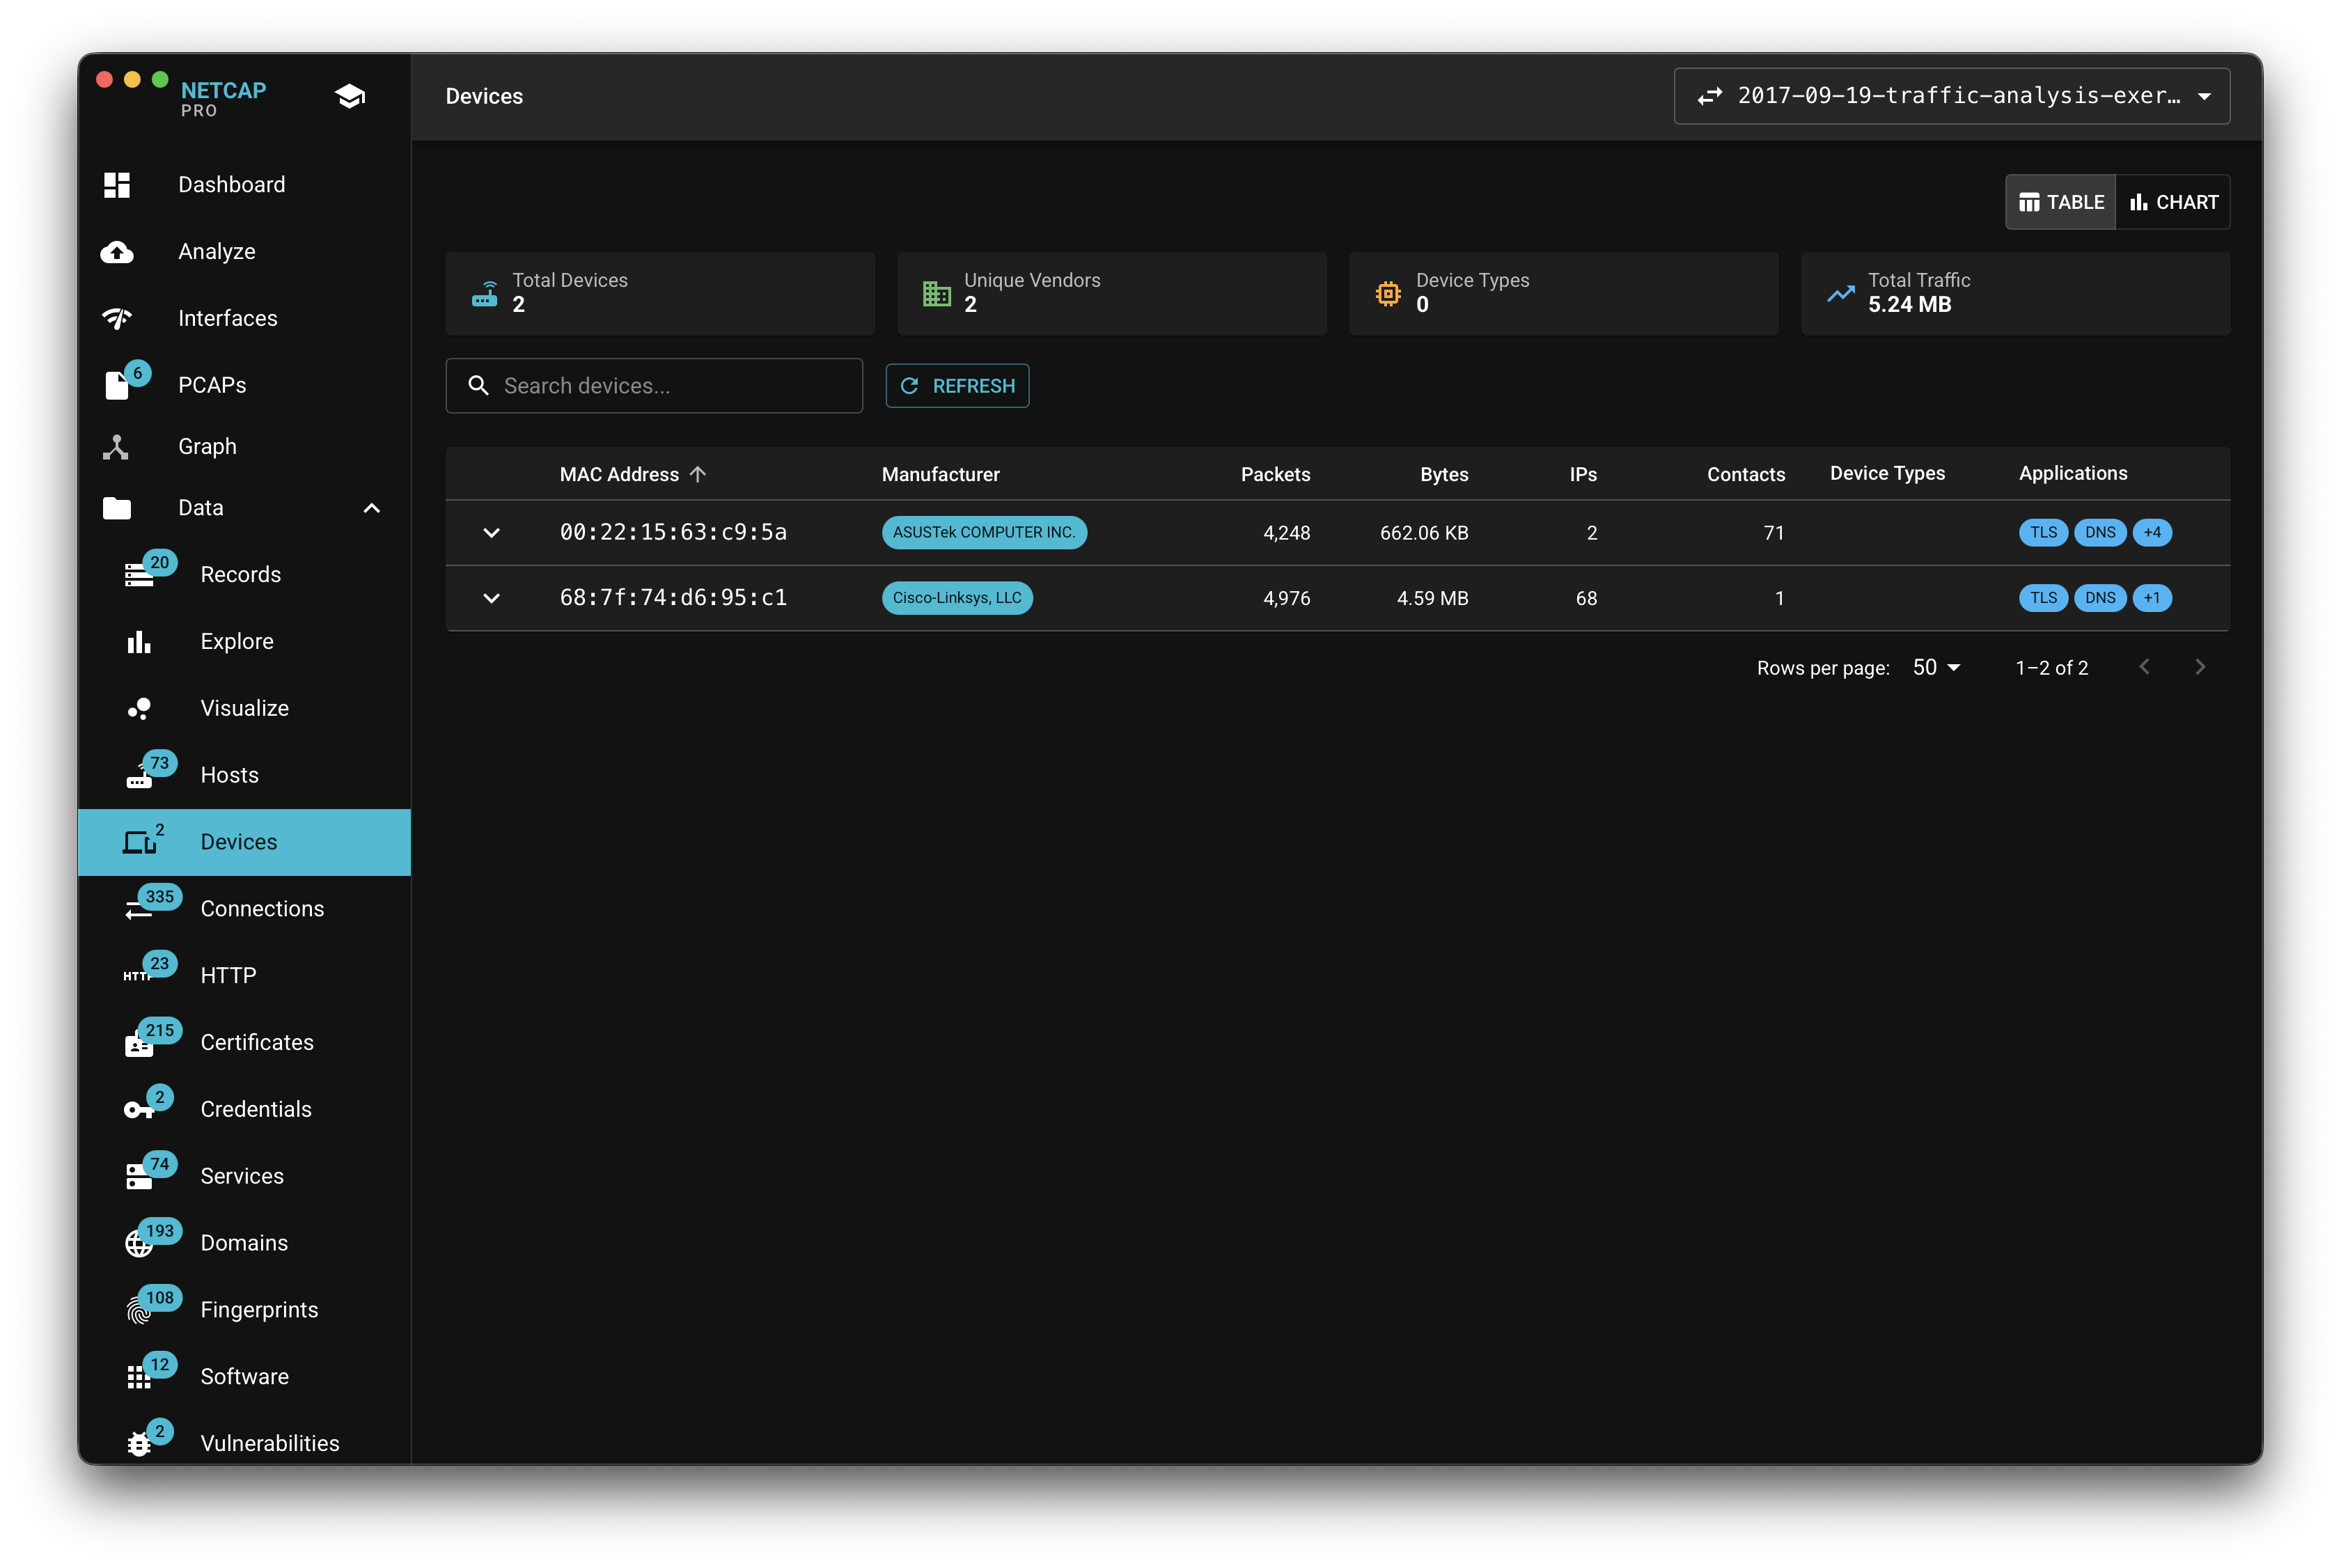This screenshot has height=1568, width=2341.
Task: Open the Domains globe icon
Action: tap(139, 1243)
